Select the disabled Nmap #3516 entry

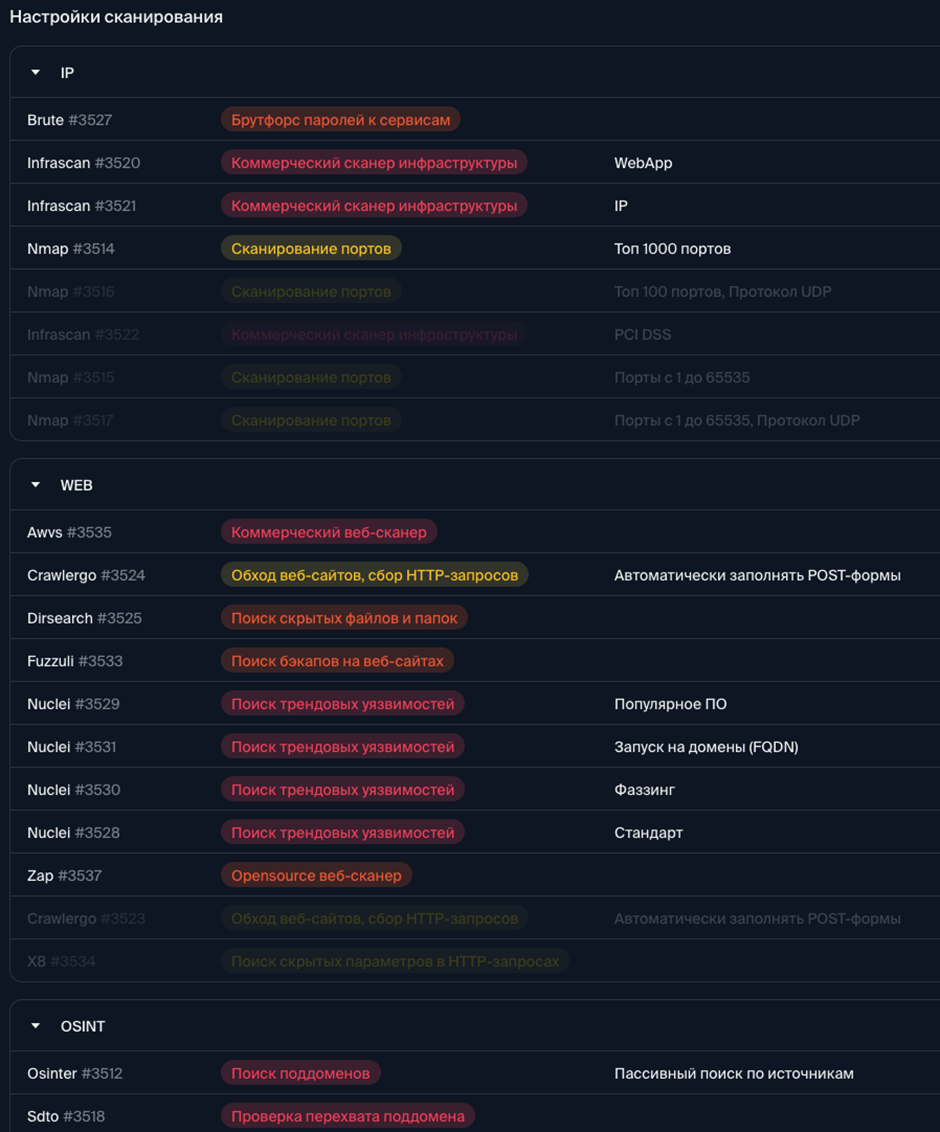point(71,292)
